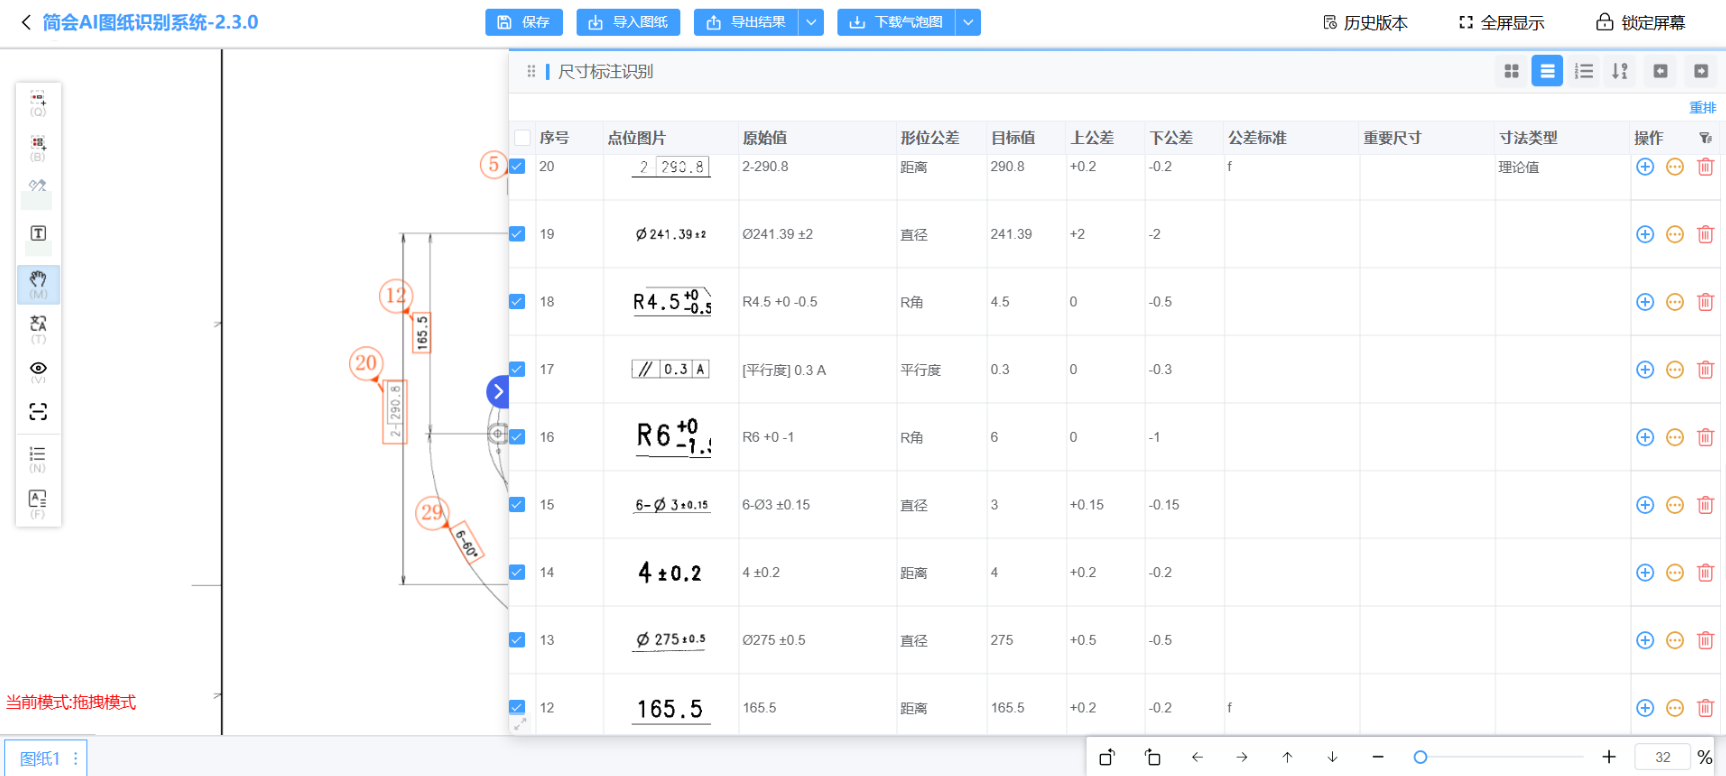
Task: Click the 保存 button
Action: [524, 22]
